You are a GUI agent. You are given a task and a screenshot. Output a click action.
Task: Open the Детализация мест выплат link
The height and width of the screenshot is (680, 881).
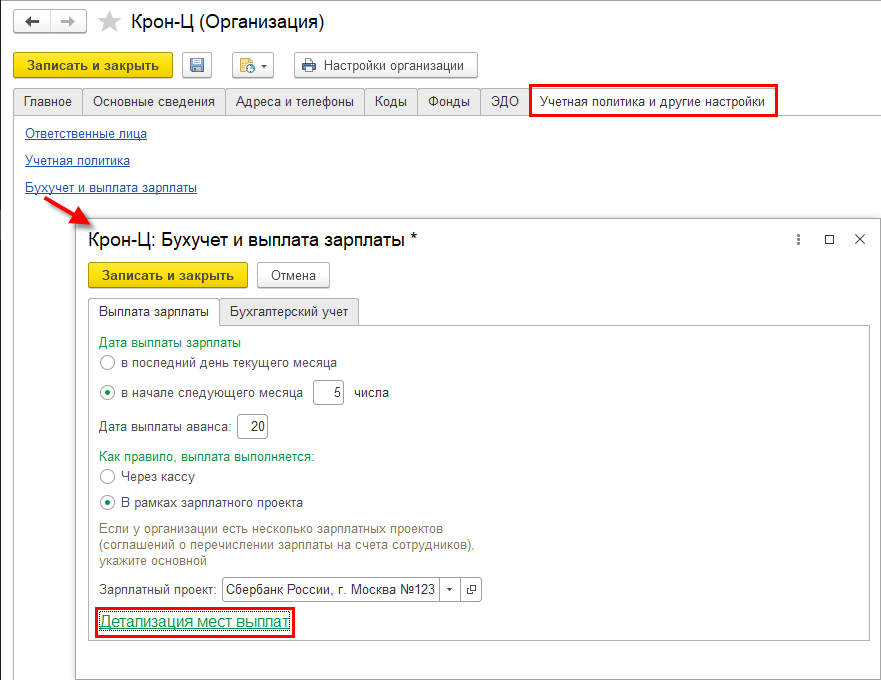point(194,622)
